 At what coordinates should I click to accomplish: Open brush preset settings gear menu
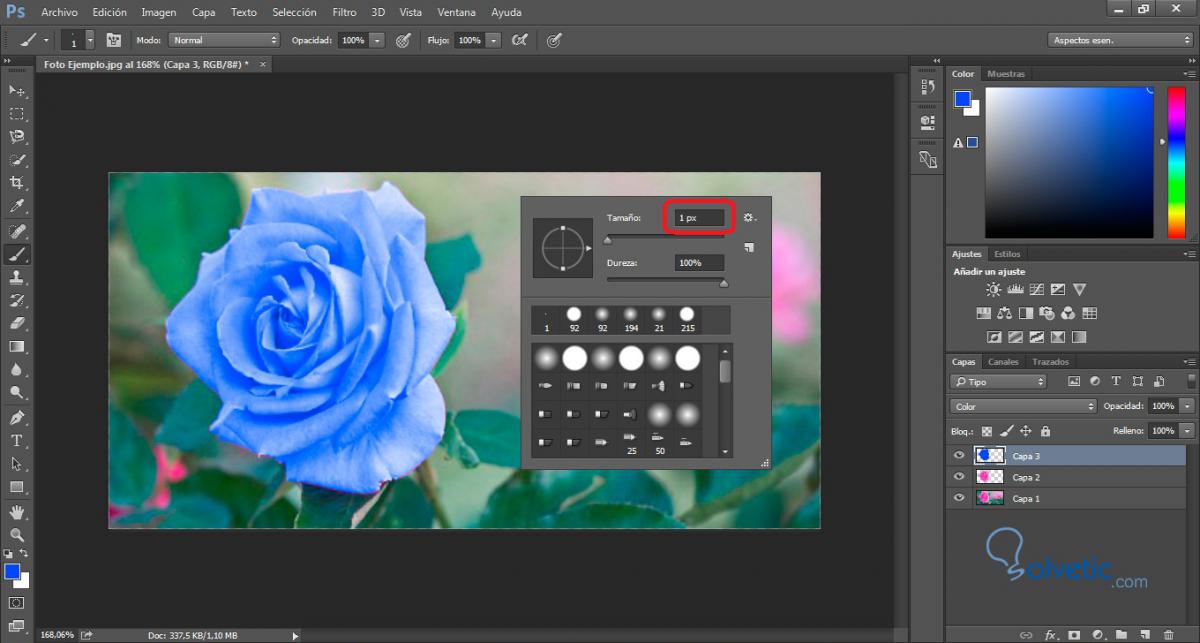749,217
